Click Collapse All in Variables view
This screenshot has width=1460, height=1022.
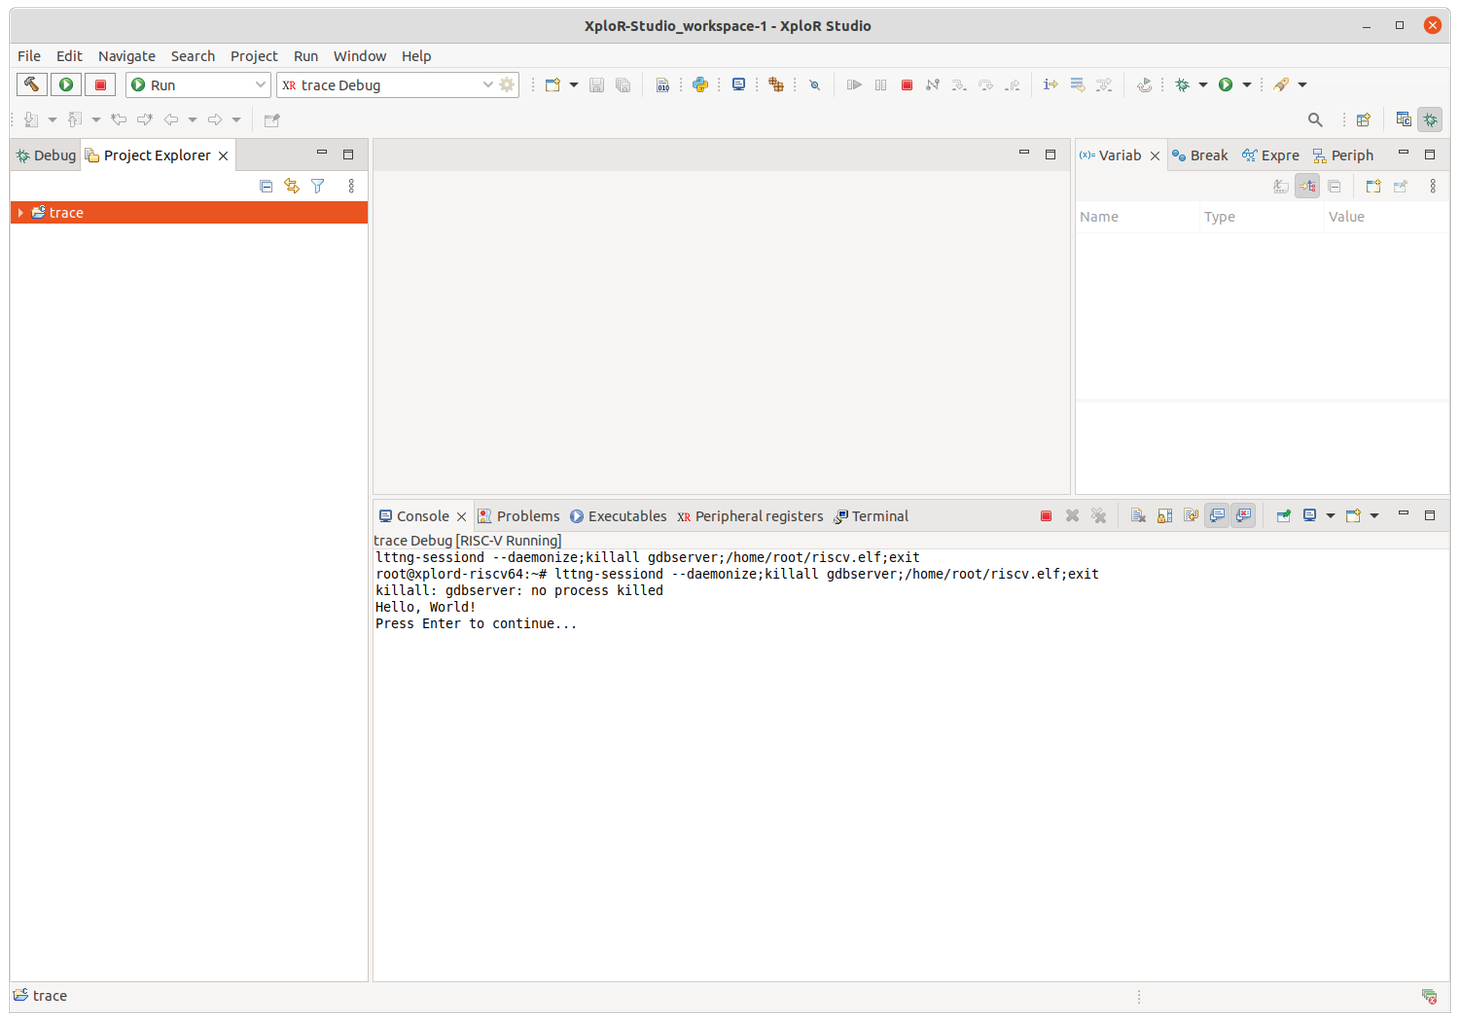point(1334,186)
